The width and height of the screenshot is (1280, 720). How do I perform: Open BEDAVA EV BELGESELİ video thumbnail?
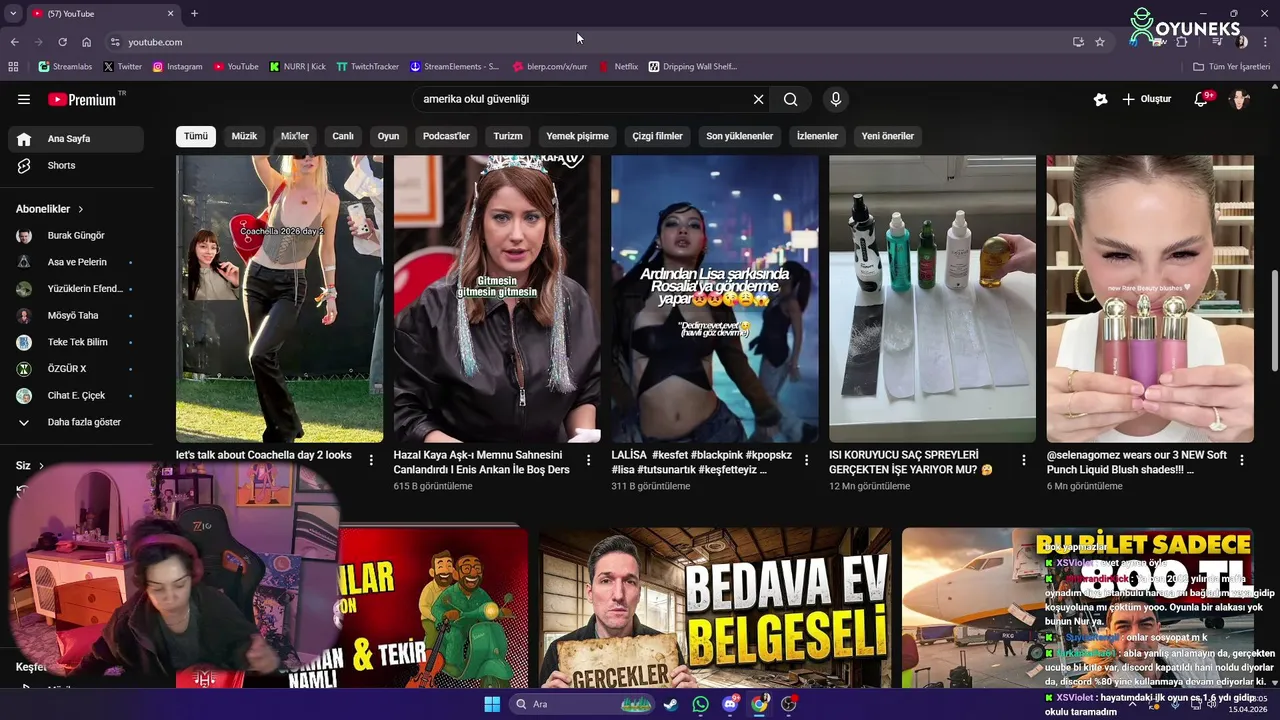pyautogui.click(x=715, y=608)
